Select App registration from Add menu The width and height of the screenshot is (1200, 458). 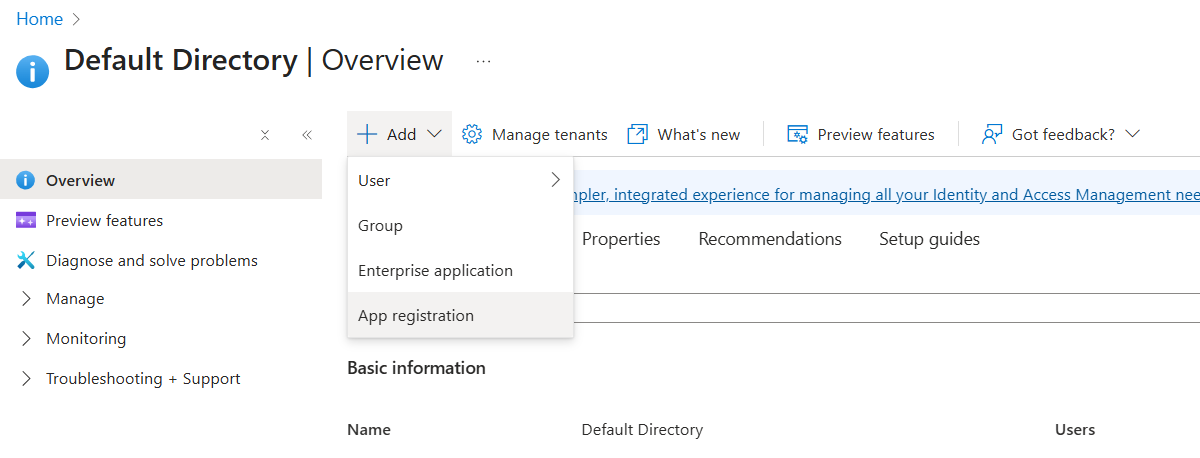click(x=416, y=315)
